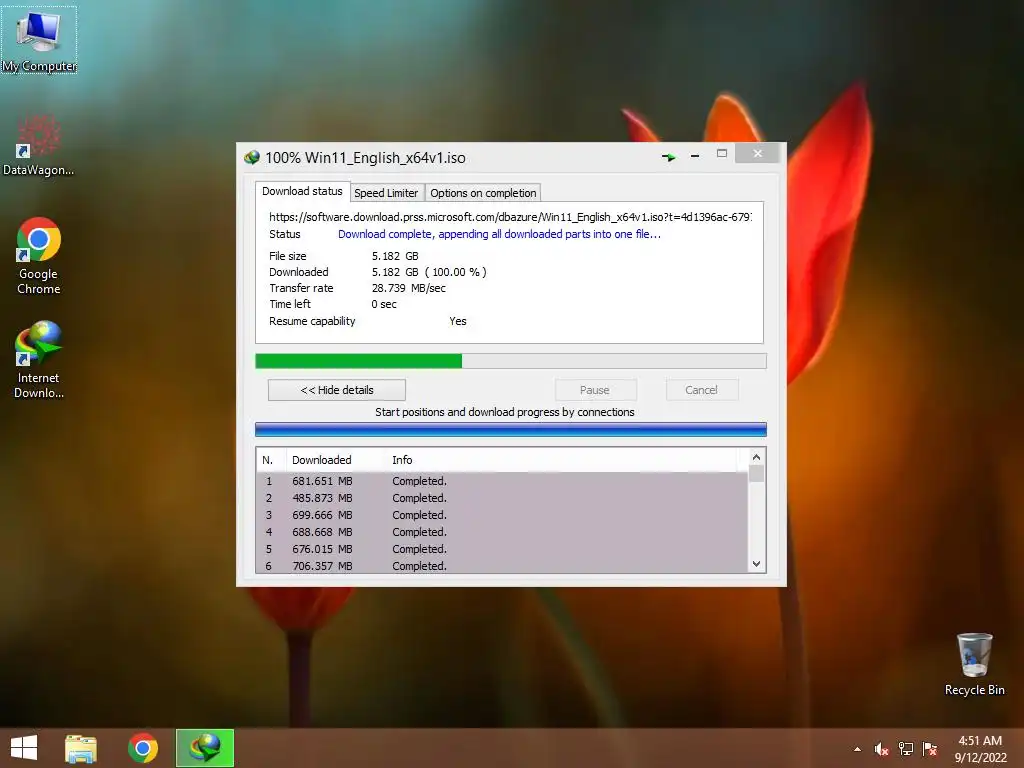Click the download URL text
1024x768 pixels.
tap(510, 217)
